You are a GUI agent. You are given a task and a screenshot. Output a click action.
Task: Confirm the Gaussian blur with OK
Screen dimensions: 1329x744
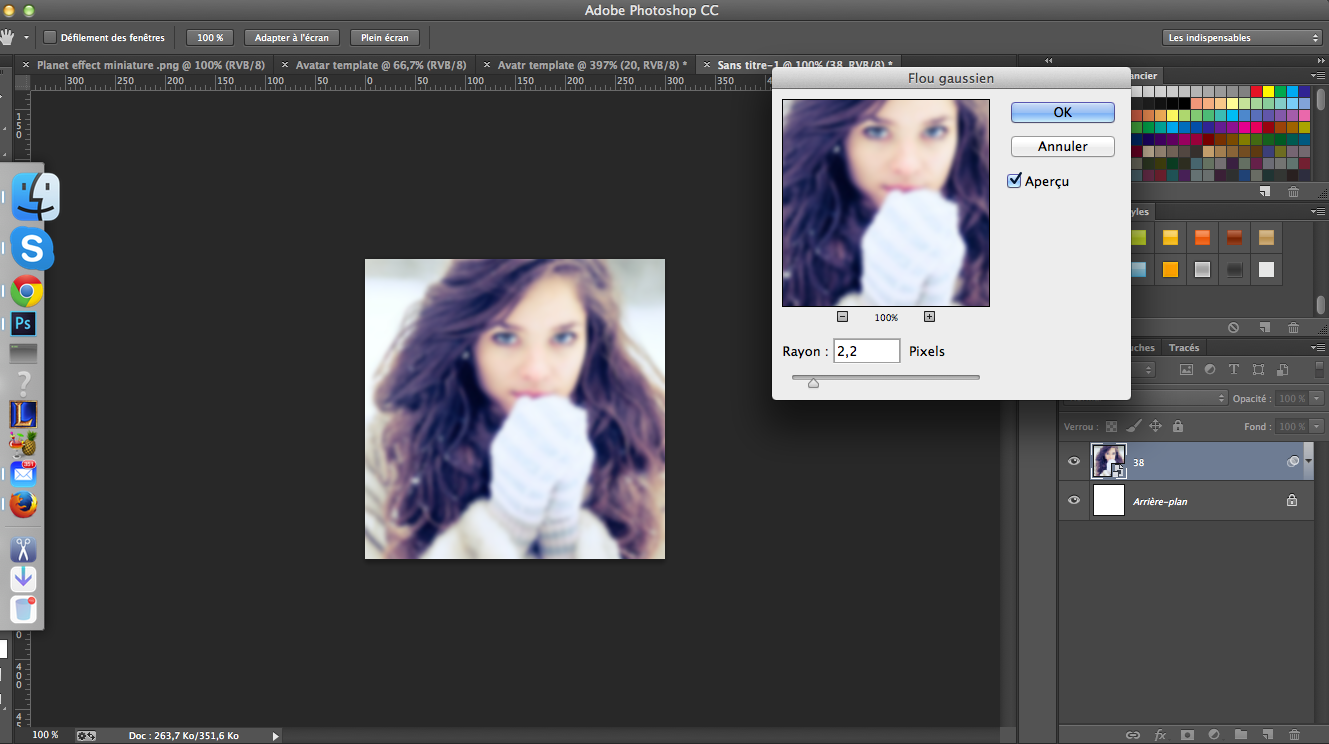[x=1063, y=112]
